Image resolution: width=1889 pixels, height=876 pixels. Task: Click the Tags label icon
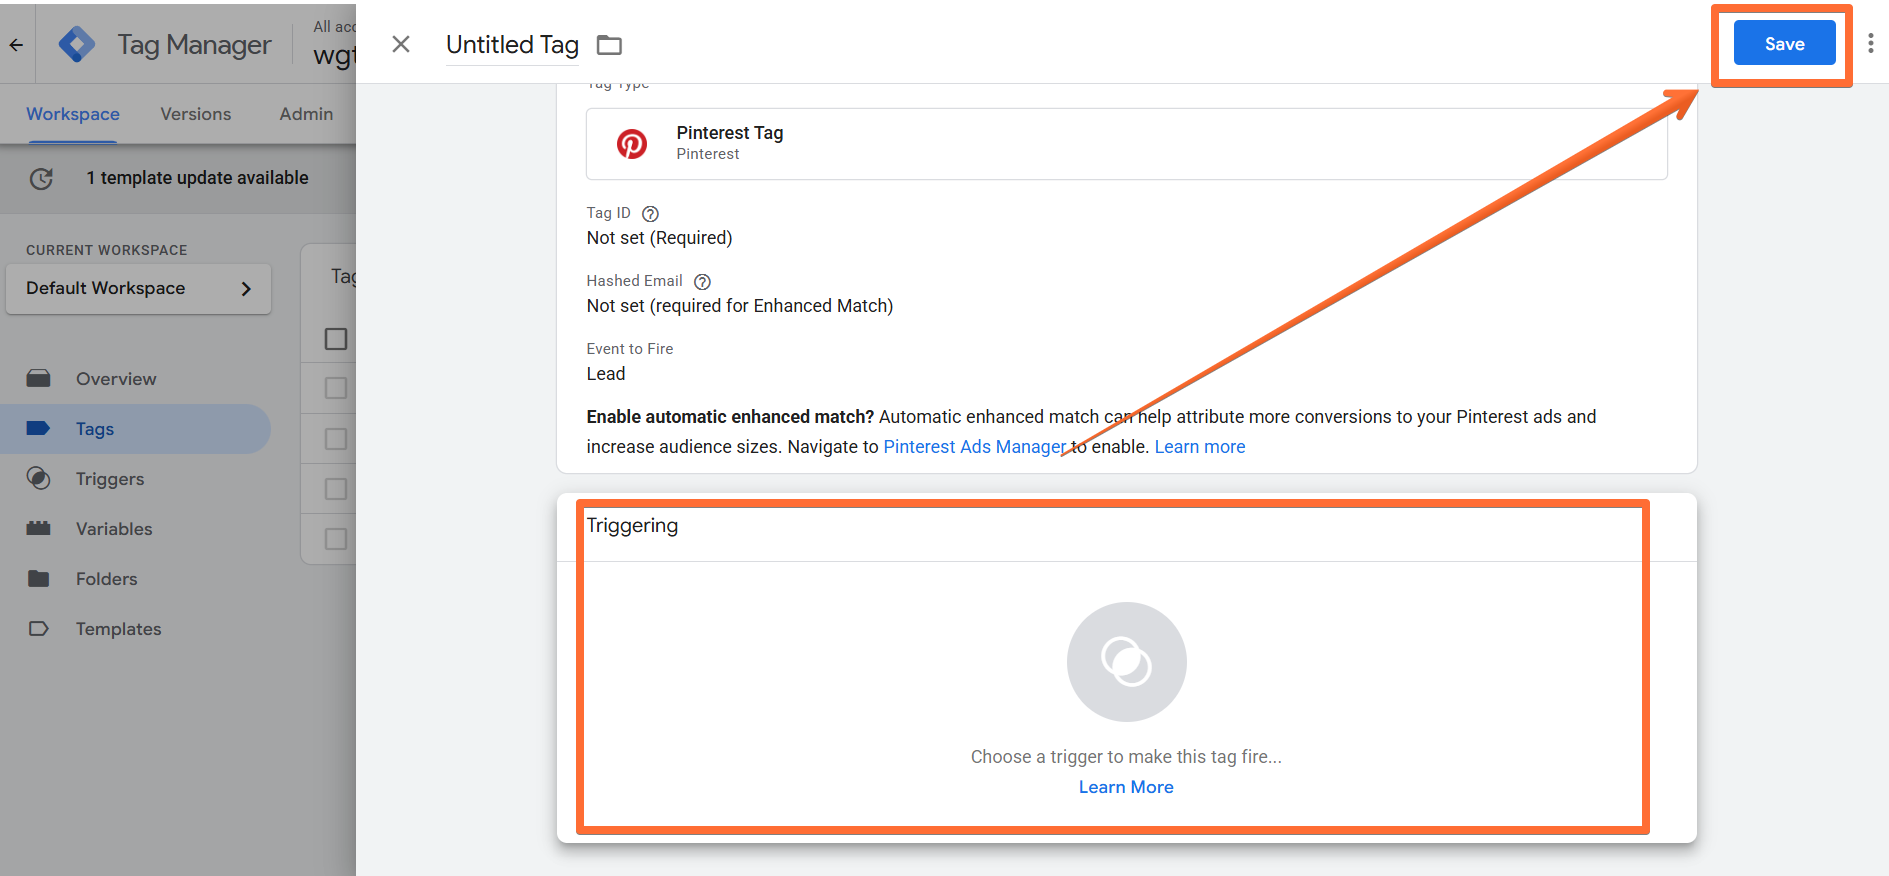(38, 428)
